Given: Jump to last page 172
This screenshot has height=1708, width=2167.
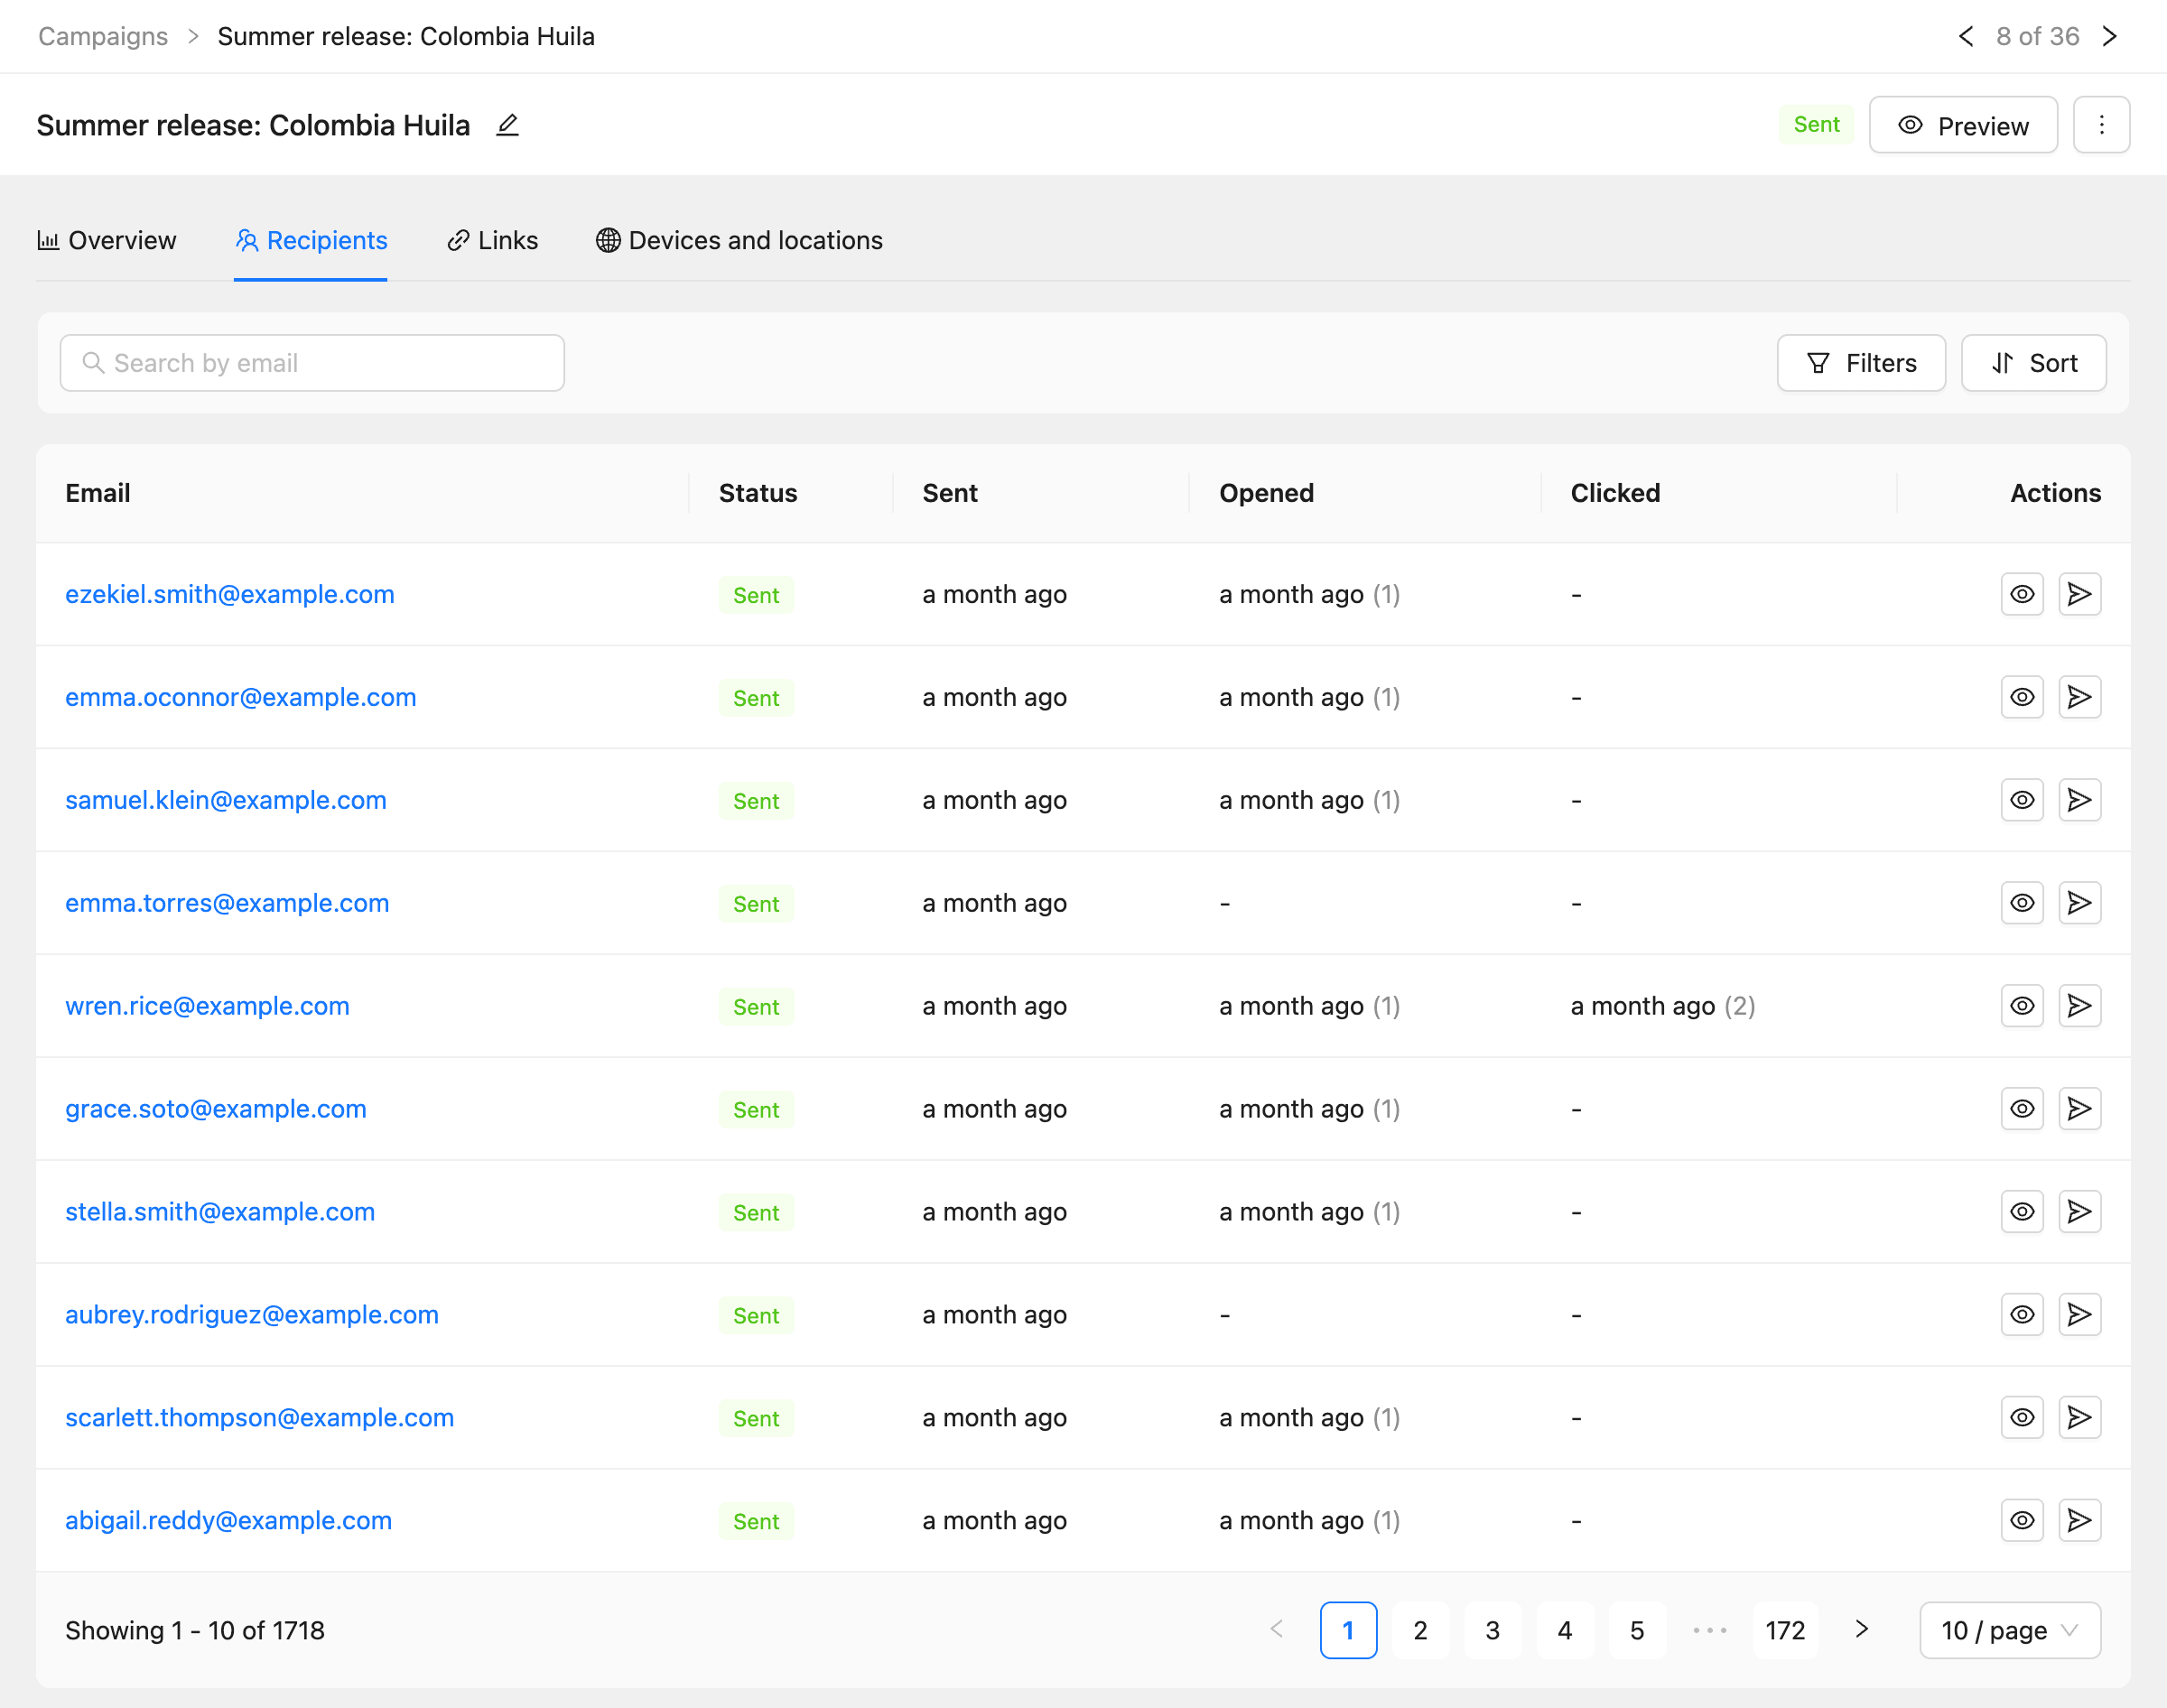Looking at the screenshot, I should [1785, 1631].
